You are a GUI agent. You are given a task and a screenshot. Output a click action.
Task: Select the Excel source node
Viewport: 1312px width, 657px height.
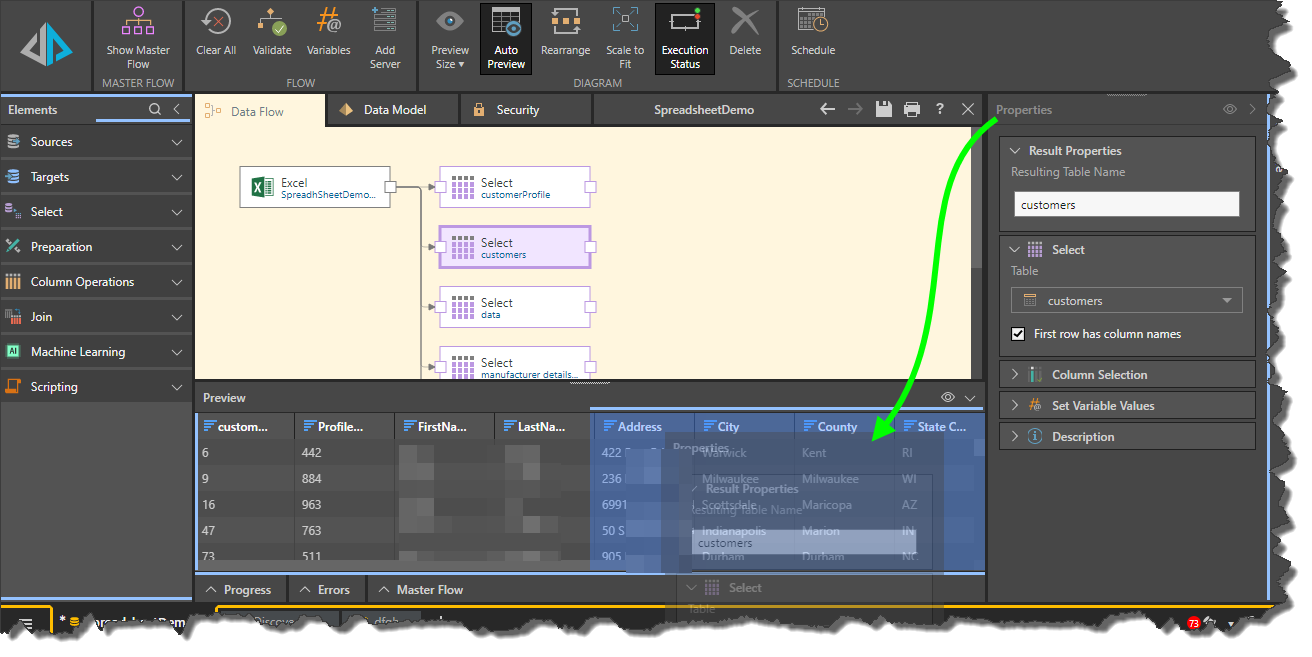click(x=314, y=188)
